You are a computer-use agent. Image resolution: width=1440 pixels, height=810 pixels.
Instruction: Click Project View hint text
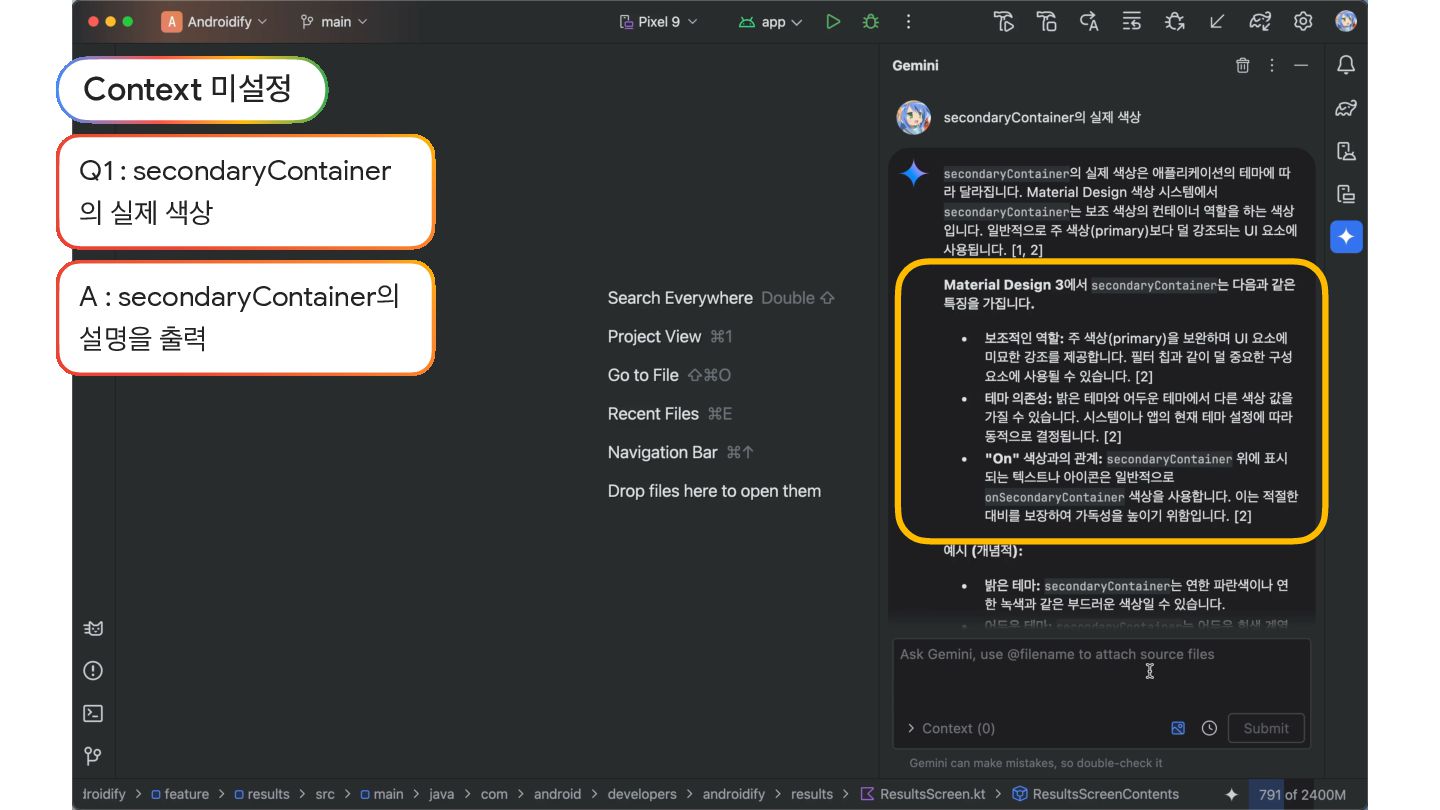[x=654, y=336]
